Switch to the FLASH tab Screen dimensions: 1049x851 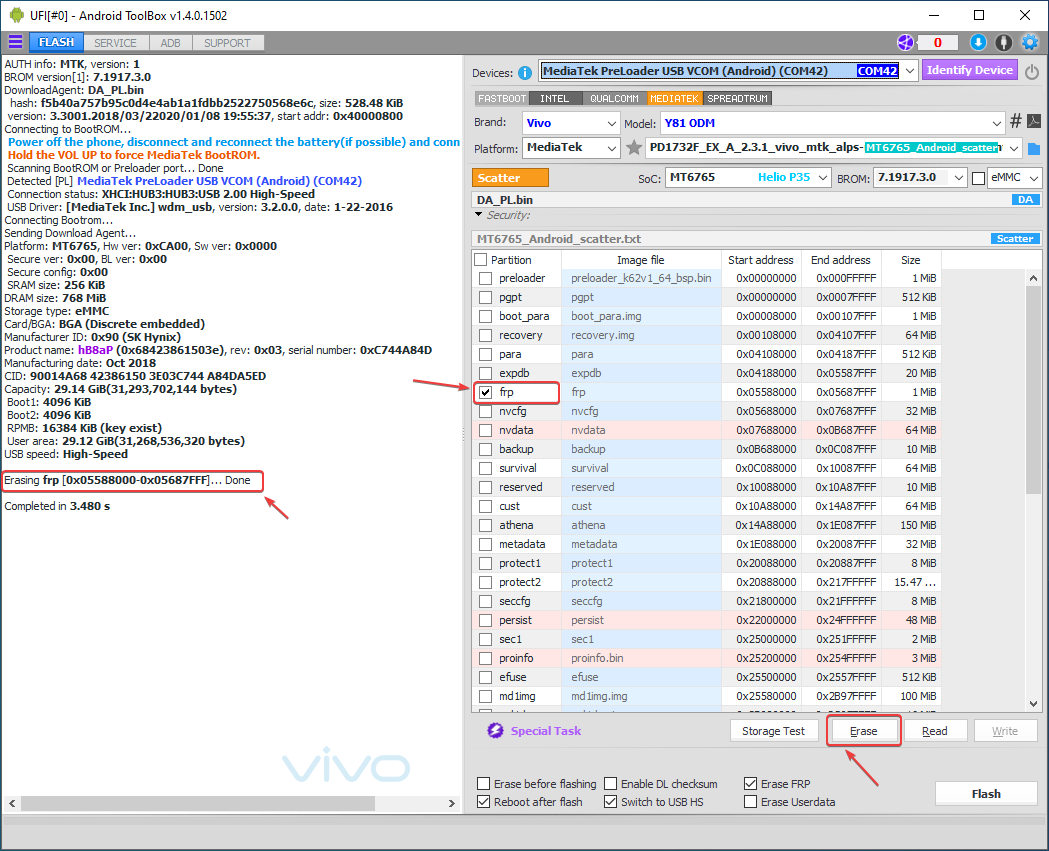pos(56,42)
